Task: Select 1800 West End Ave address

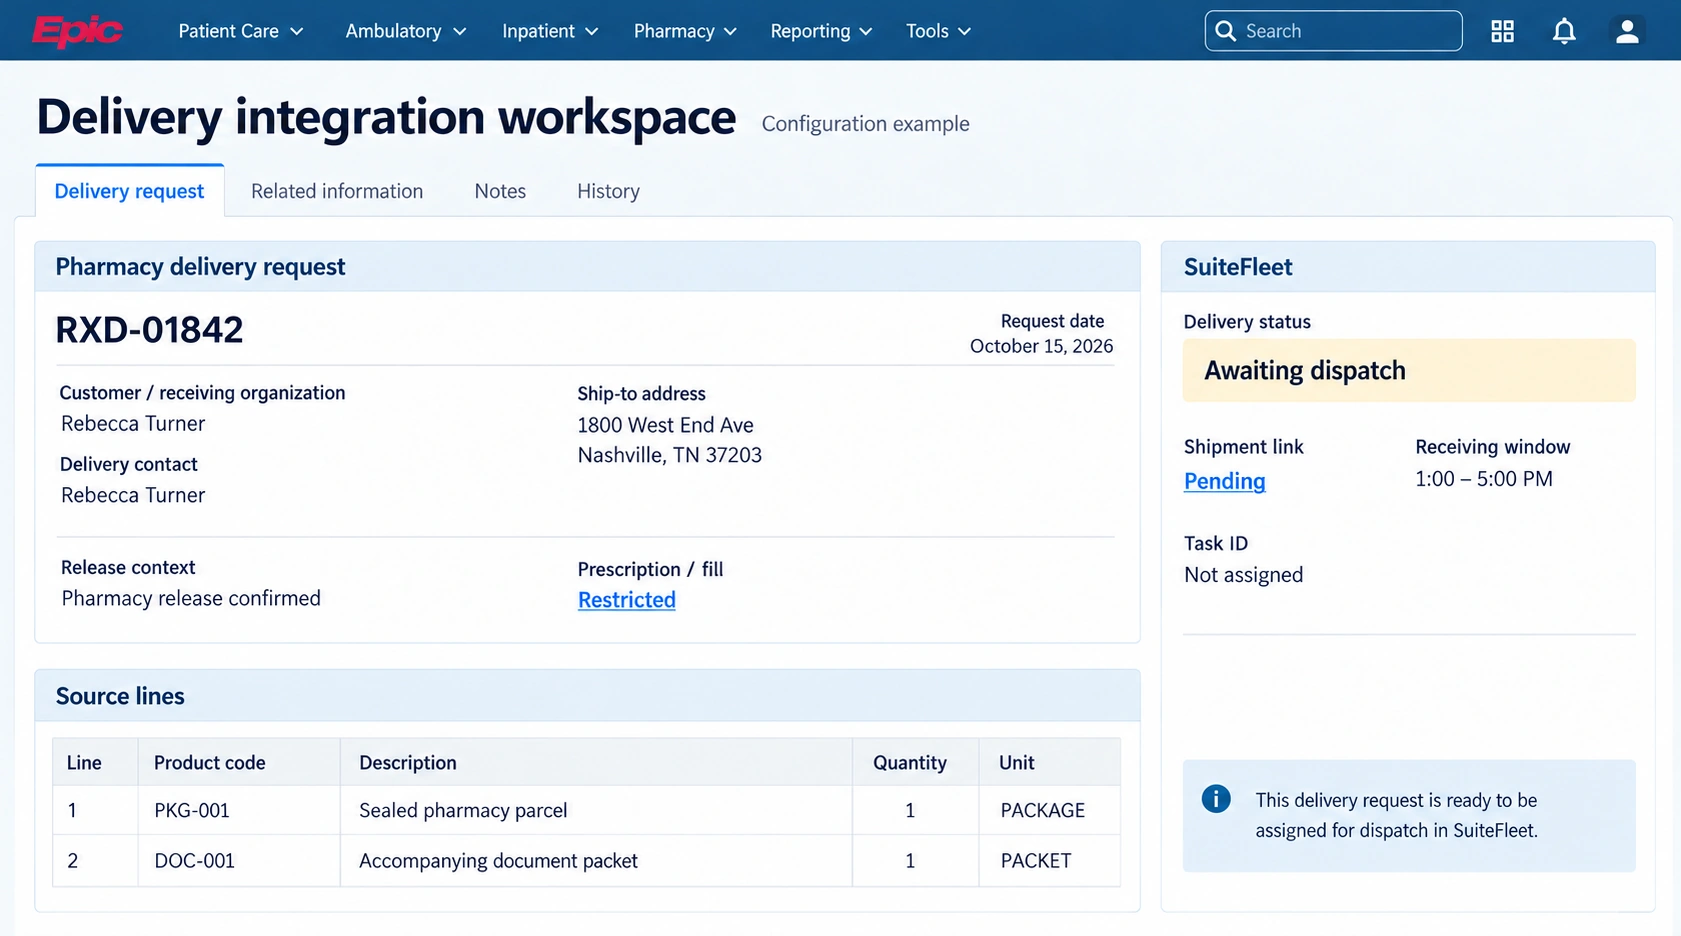Action: pyautogui.click(x=665, y=425)
